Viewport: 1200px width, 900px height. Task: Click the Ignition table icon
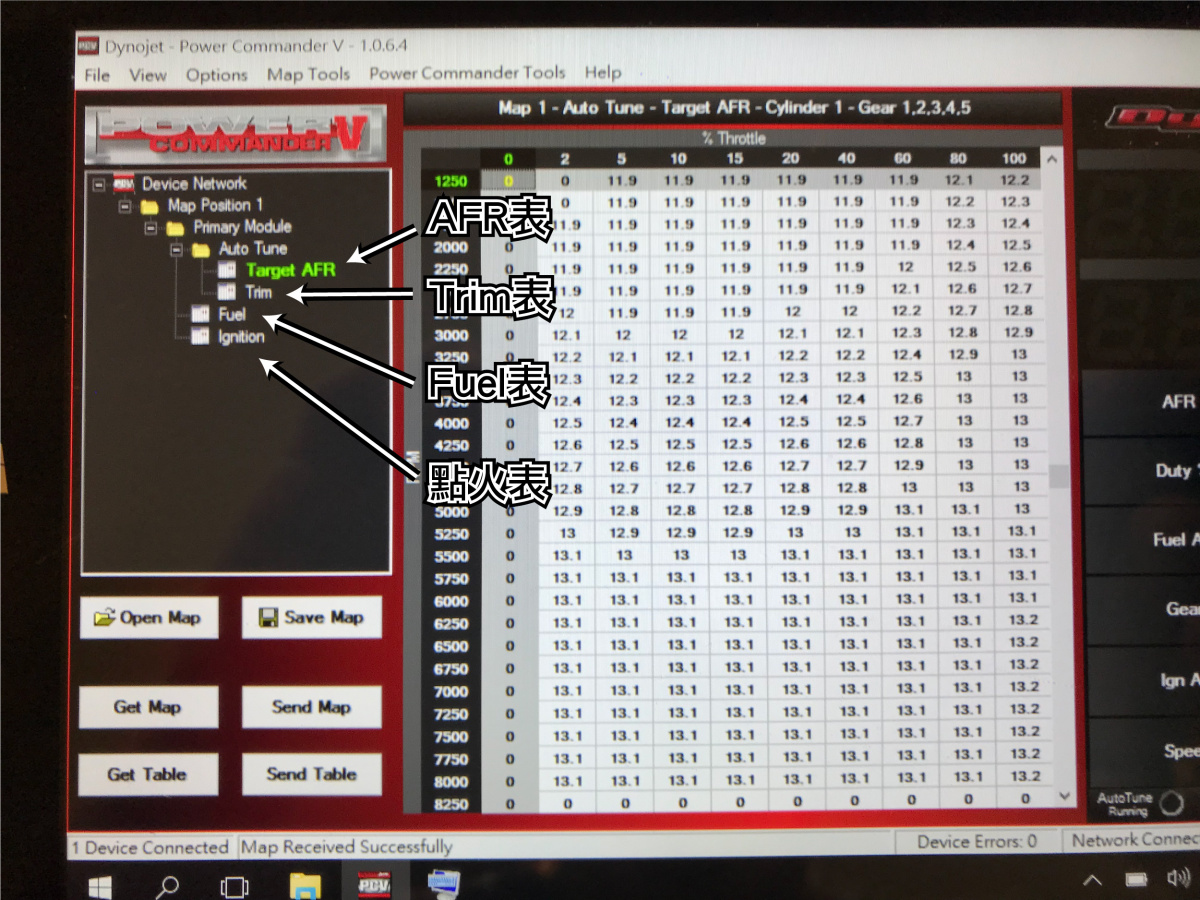tap(201, 338)
